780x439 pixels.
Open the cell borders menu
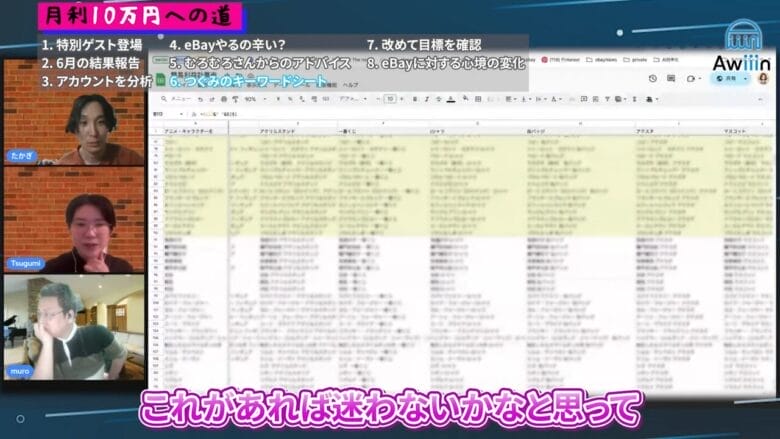478,99
